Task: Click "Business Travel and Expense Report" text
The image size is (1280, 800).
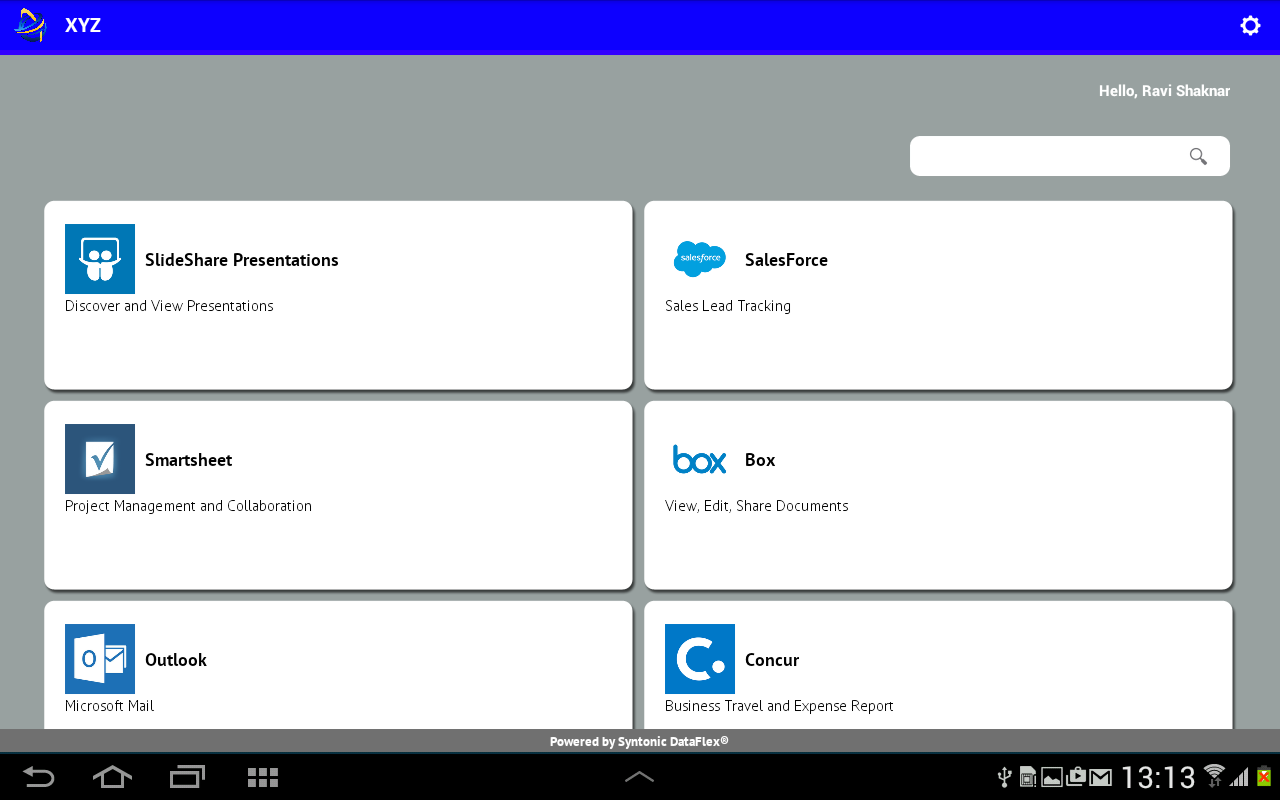Action: pos(779,706)
